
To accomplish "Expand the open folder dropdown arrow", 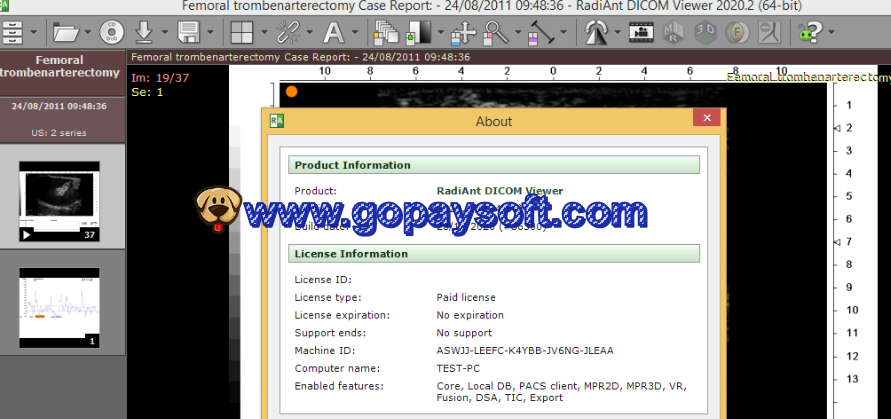I will (x=88, y=32).
